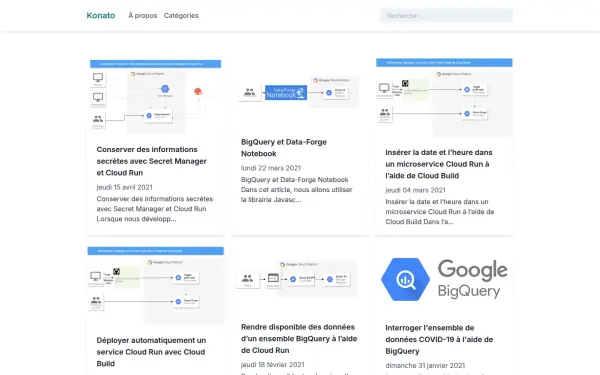Click the Data-Forge Notebook blue badge
600x375 pixels.
286,93
